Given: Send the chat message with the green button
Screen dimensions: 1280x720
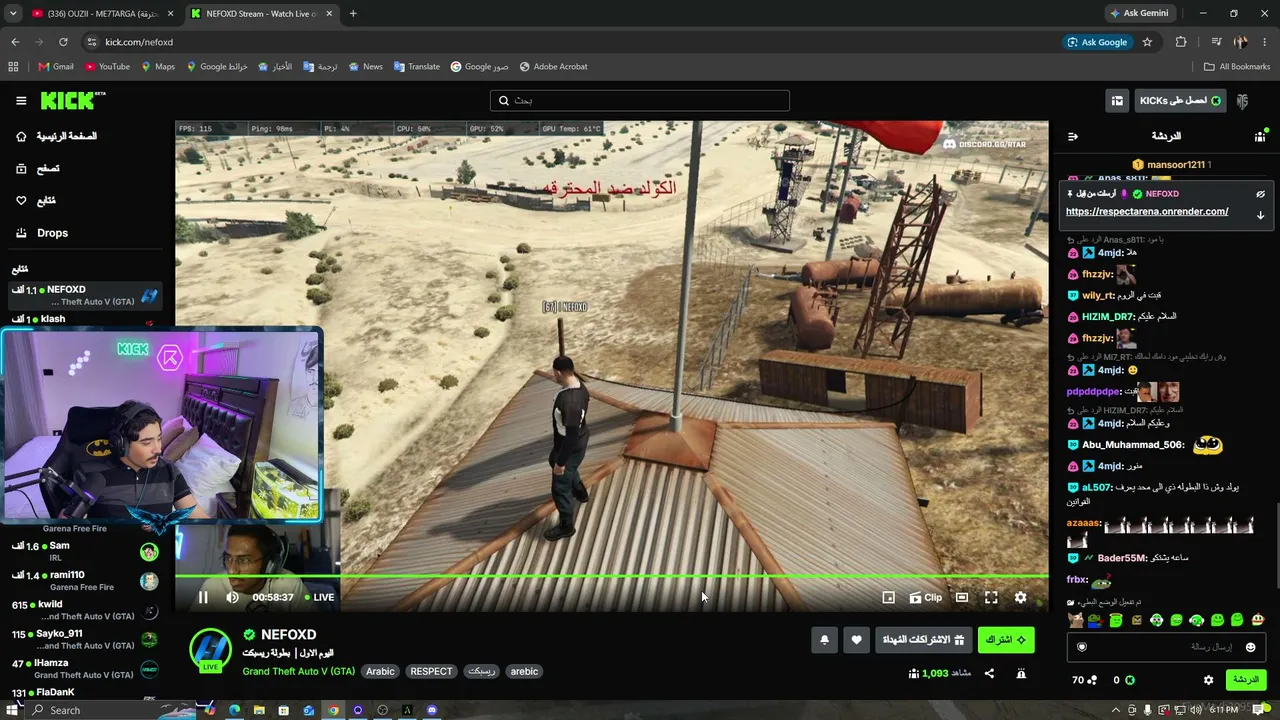Looking at the screenshot, I should tap(1246, 680).
